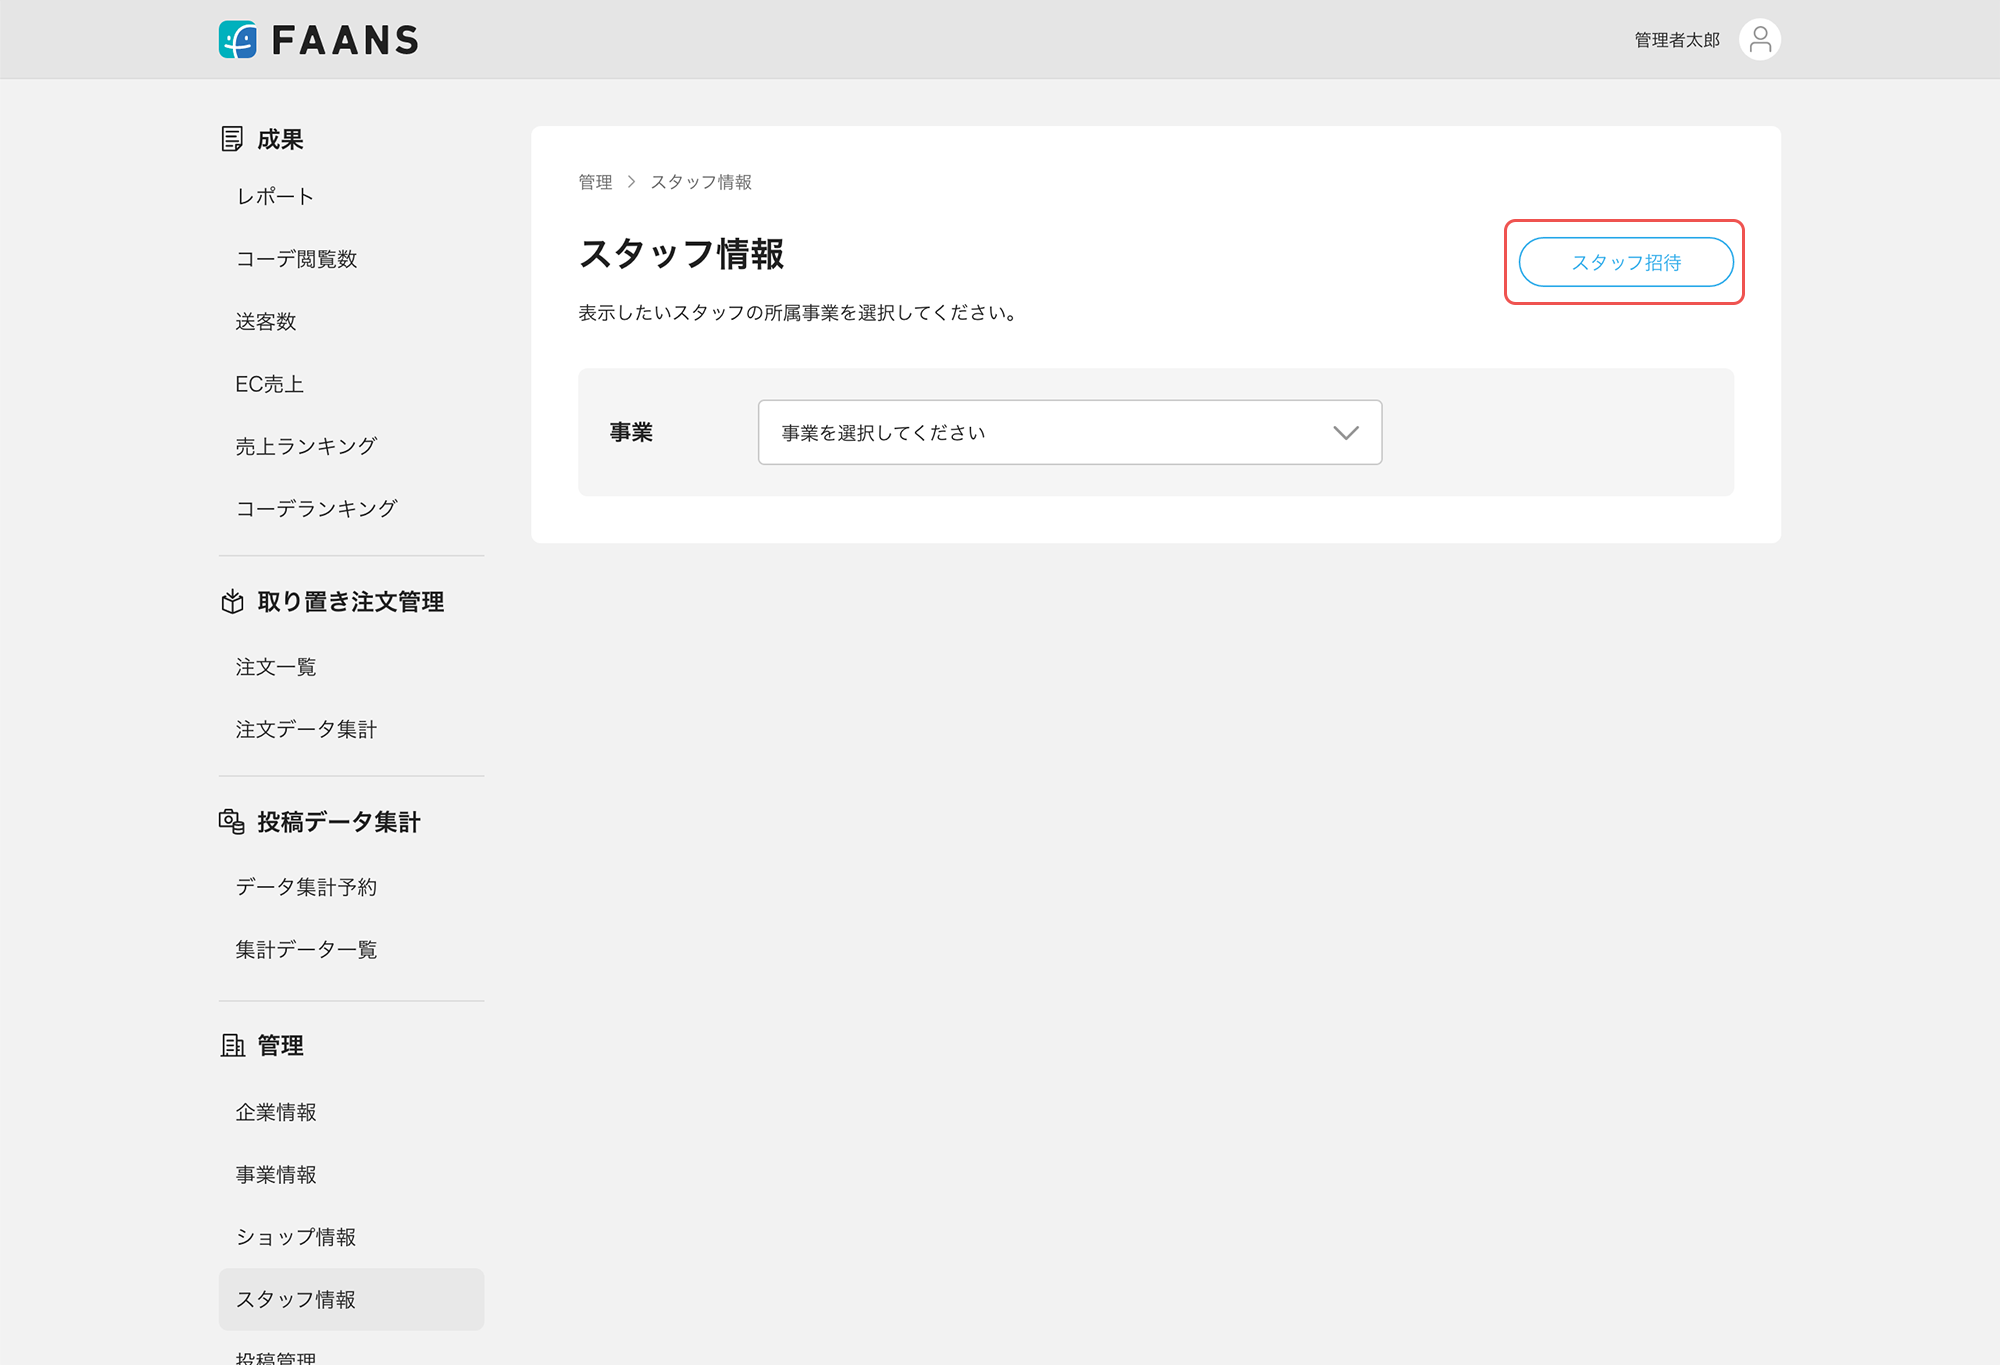Open the user profile avatar icon
This screenshot has width=2000, height=1365.
(1759, 40)
